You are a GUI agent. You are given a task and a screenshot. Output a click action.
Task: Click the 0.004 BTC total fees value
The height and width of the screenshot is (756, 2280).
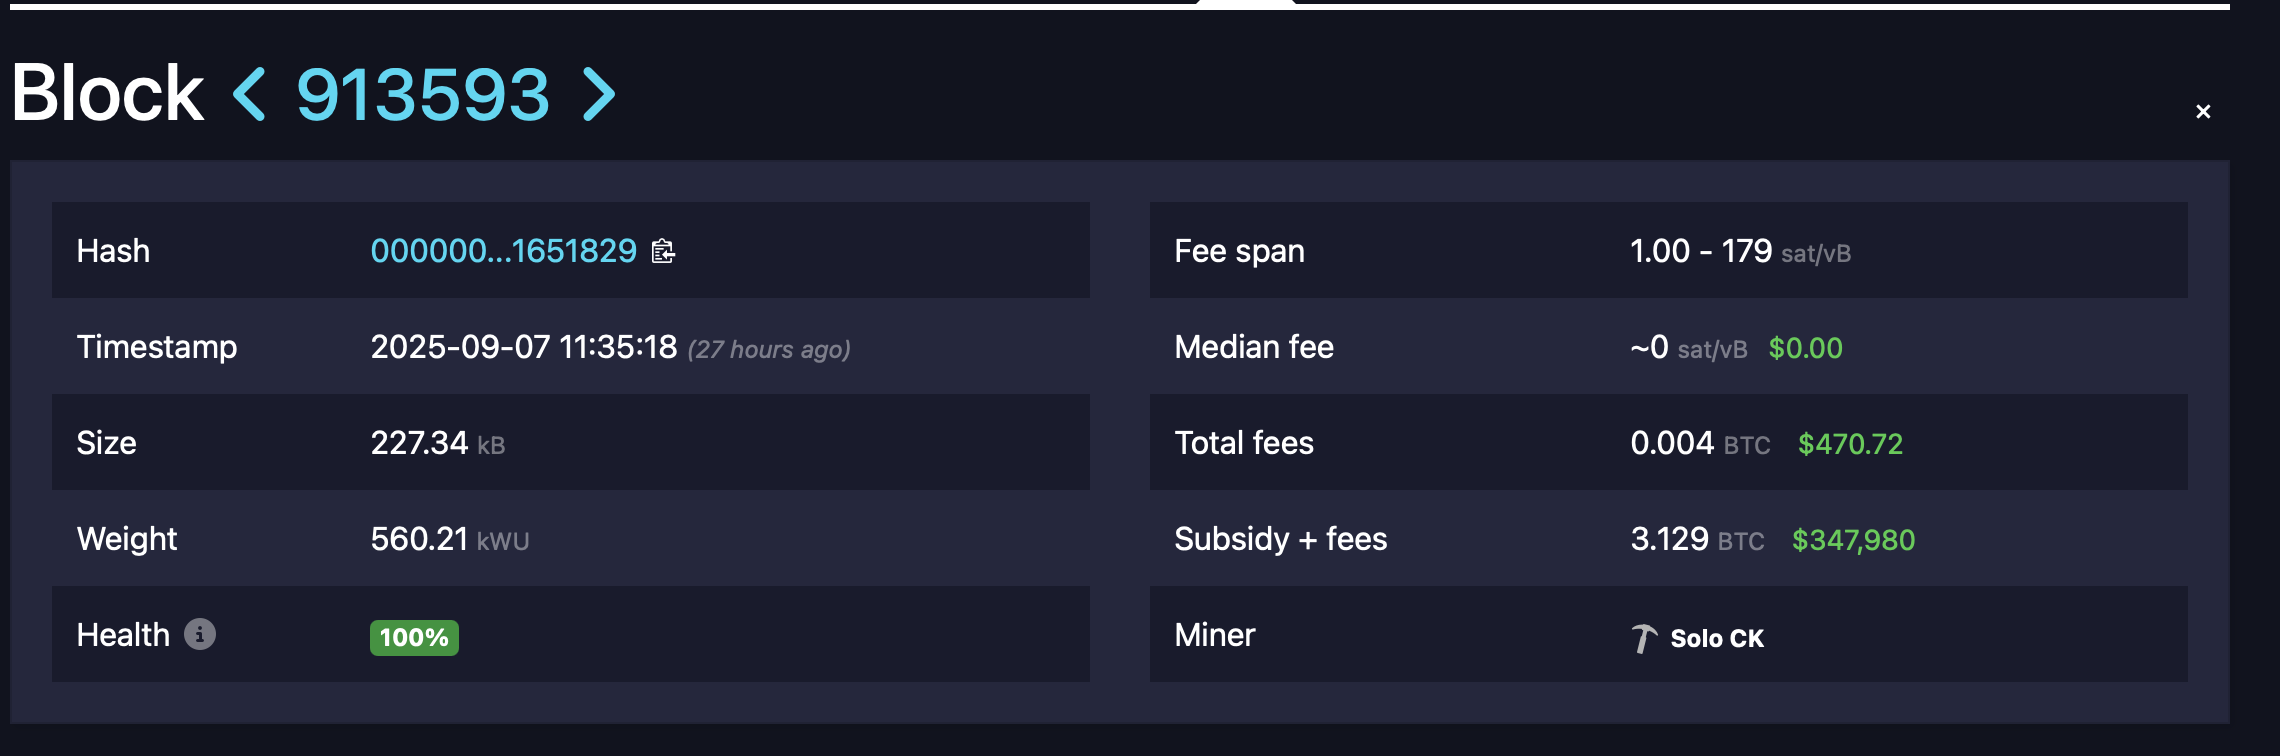tap(1700, 443)
